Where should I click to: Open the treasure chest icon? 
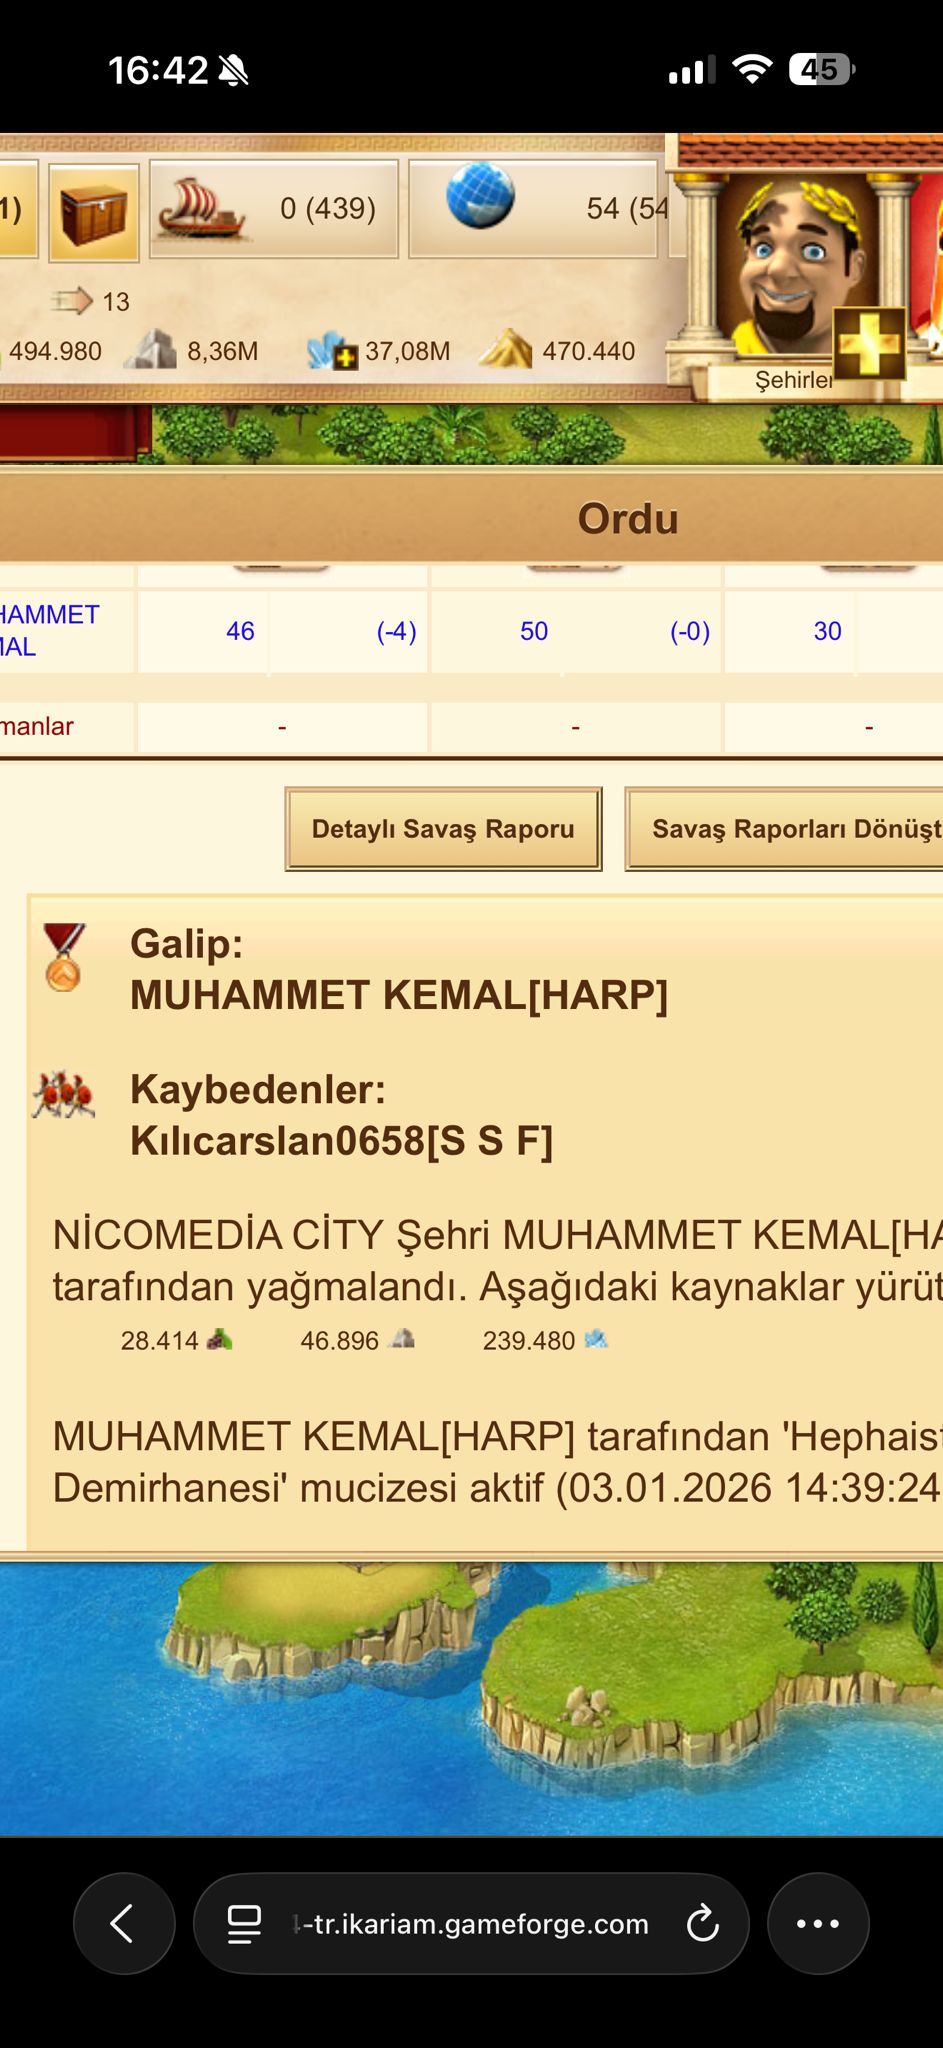94,212
